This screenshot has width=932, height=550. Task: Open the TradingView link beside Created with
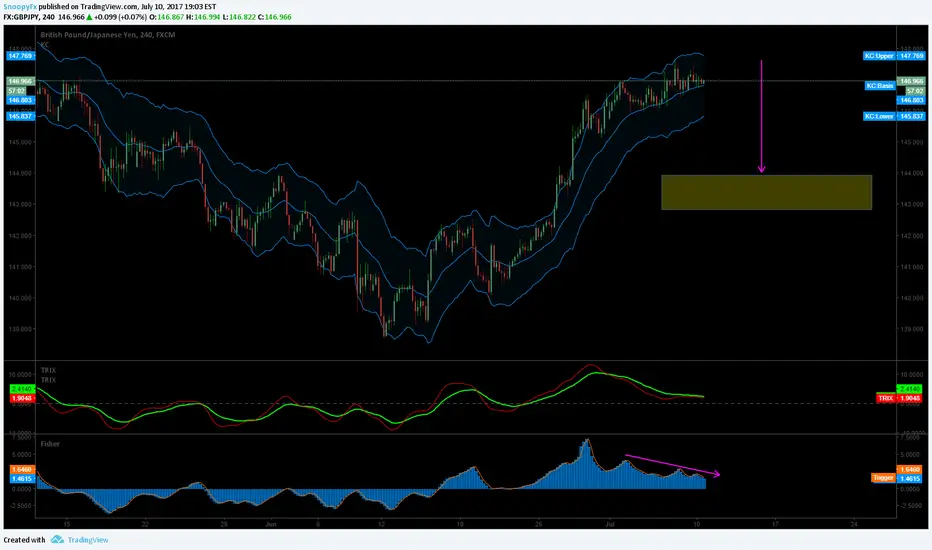pyautogui.click(x=88, y=540)
